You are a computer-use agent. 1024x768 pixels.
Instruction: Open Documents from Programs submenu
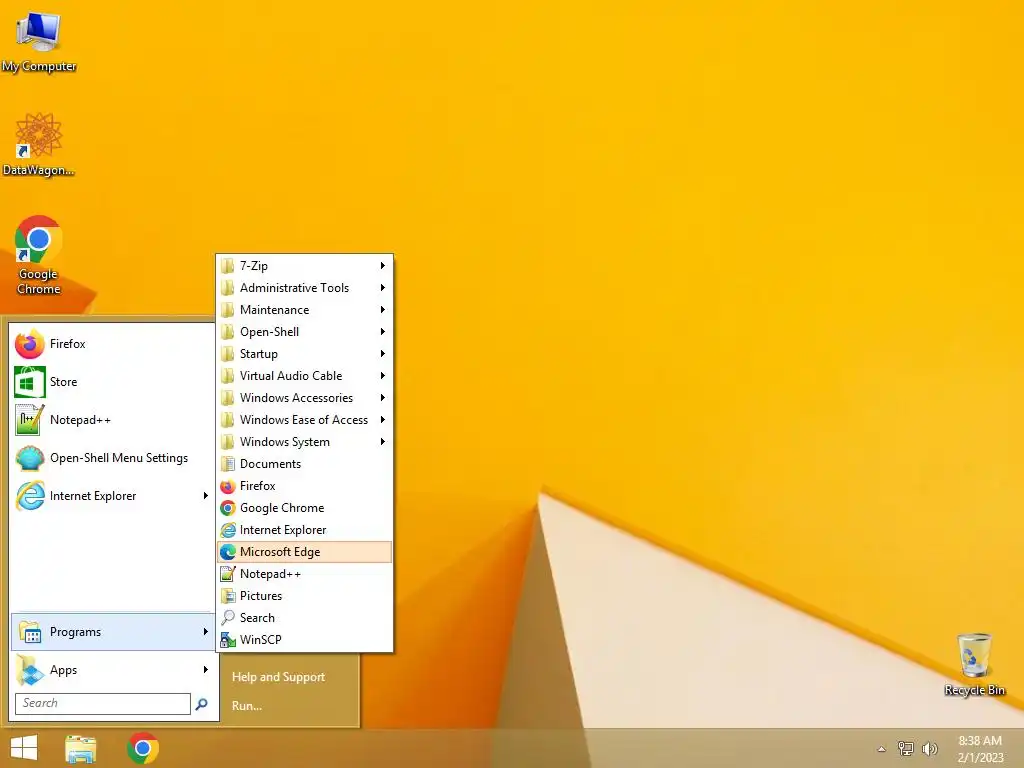pyautogui.click(x=304, y=464)
